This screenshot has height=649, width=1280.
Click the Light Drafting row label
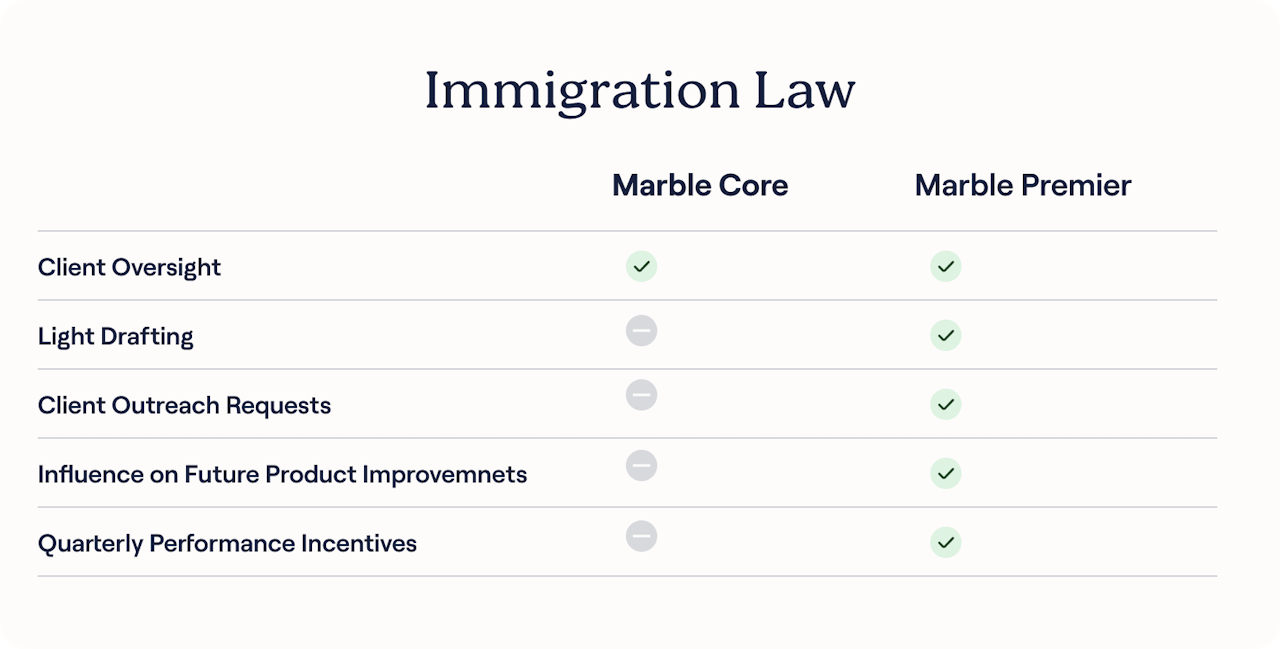coord(116,336)
